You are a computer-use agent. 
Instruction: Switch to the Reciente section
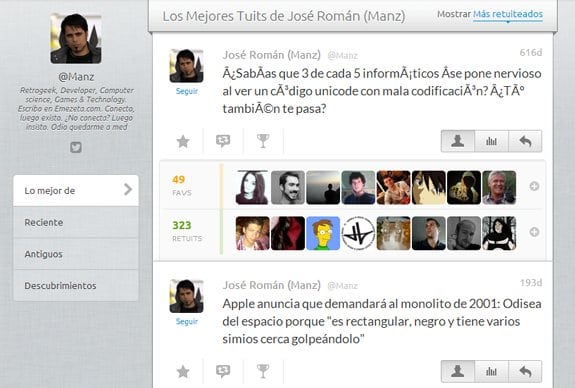click(x=76, y=222)
